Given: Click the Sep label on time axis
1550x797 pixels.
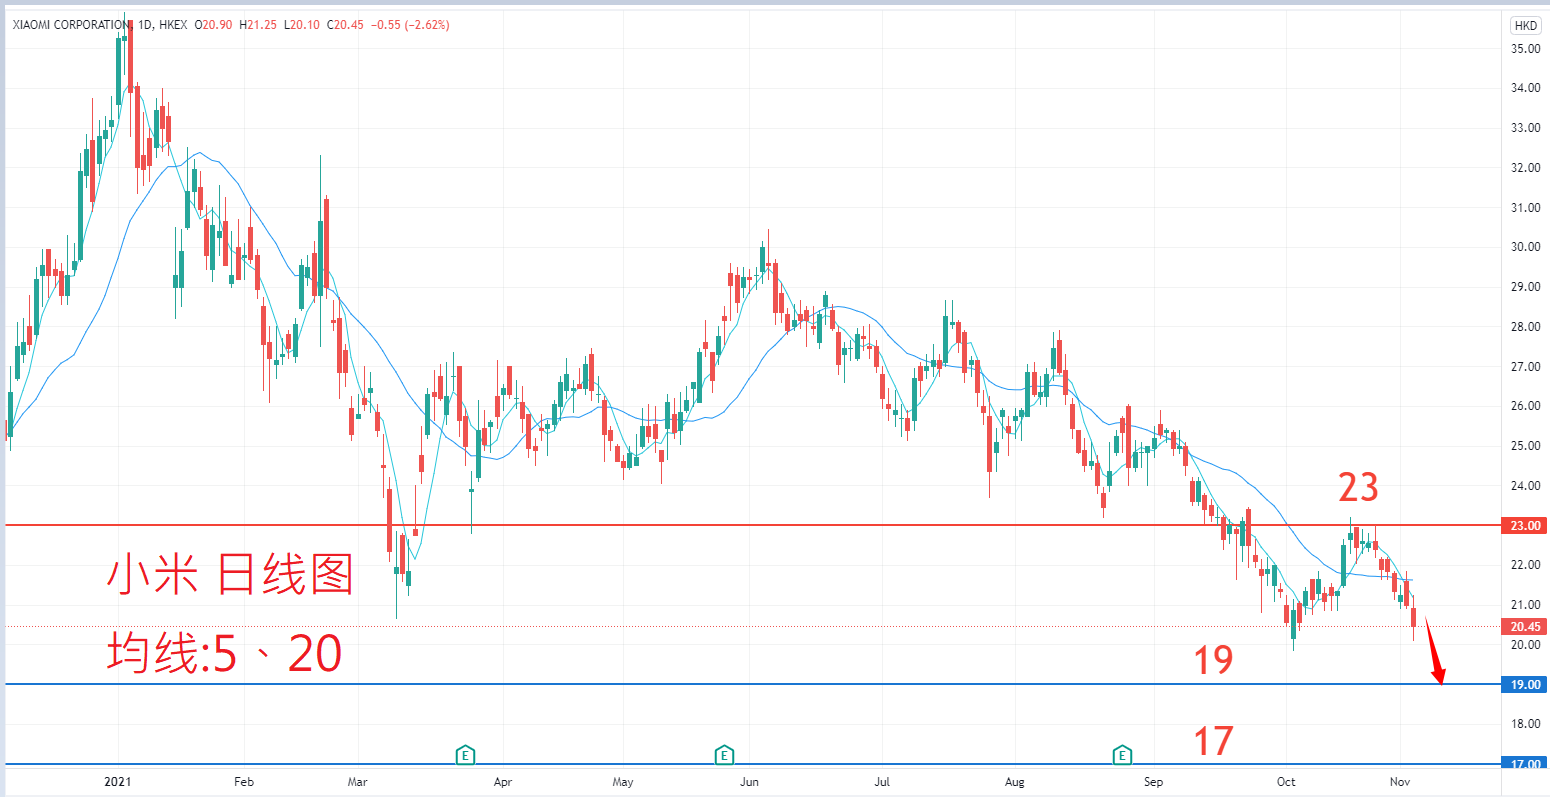Looking at the screenshot, I should 1154,782.
